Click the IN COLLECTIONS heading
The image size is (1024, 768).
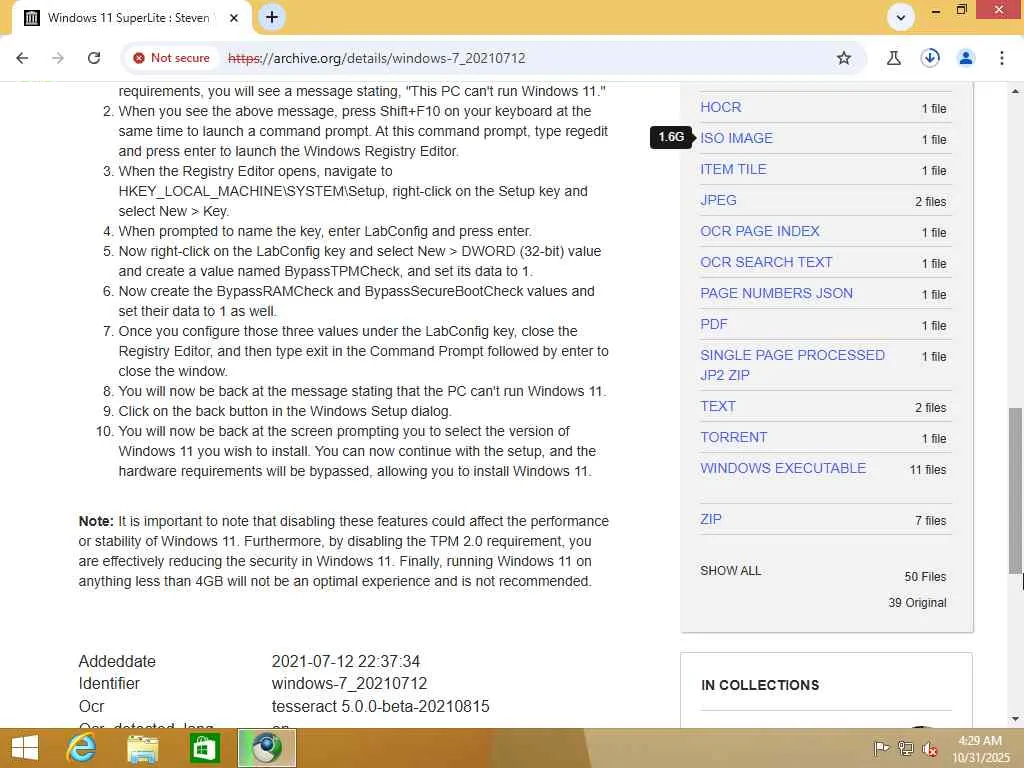[x=760, y=685]
